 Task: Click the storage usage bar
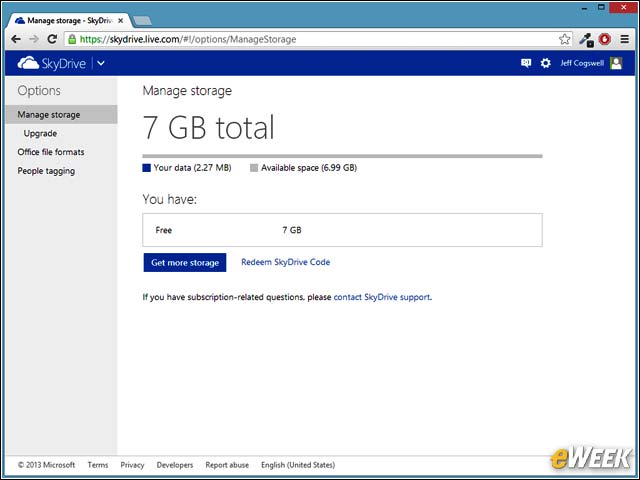[342, 156]
